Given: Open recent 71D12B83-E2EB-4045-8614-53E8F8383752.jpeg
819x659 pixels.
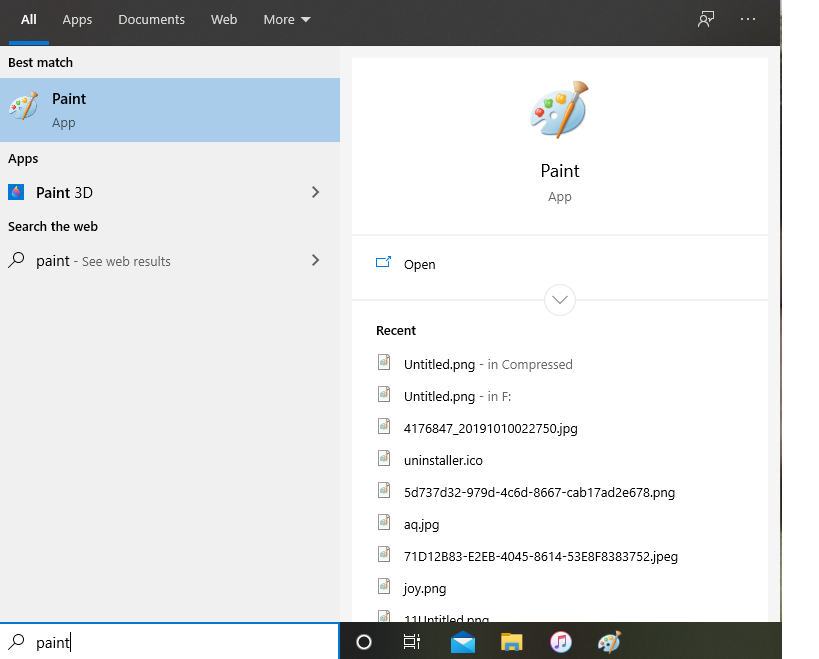Looking at the screenshot, I should 541,557.
